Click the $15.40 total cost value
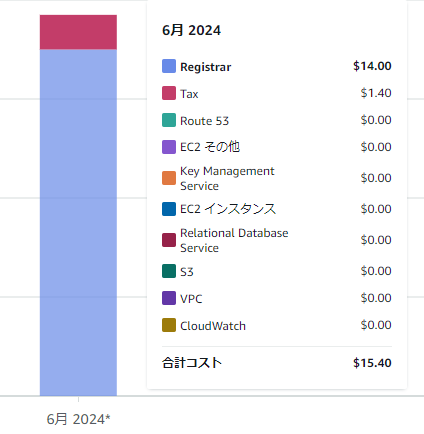Viewport: 424px width, 434px height. [372, 363]
